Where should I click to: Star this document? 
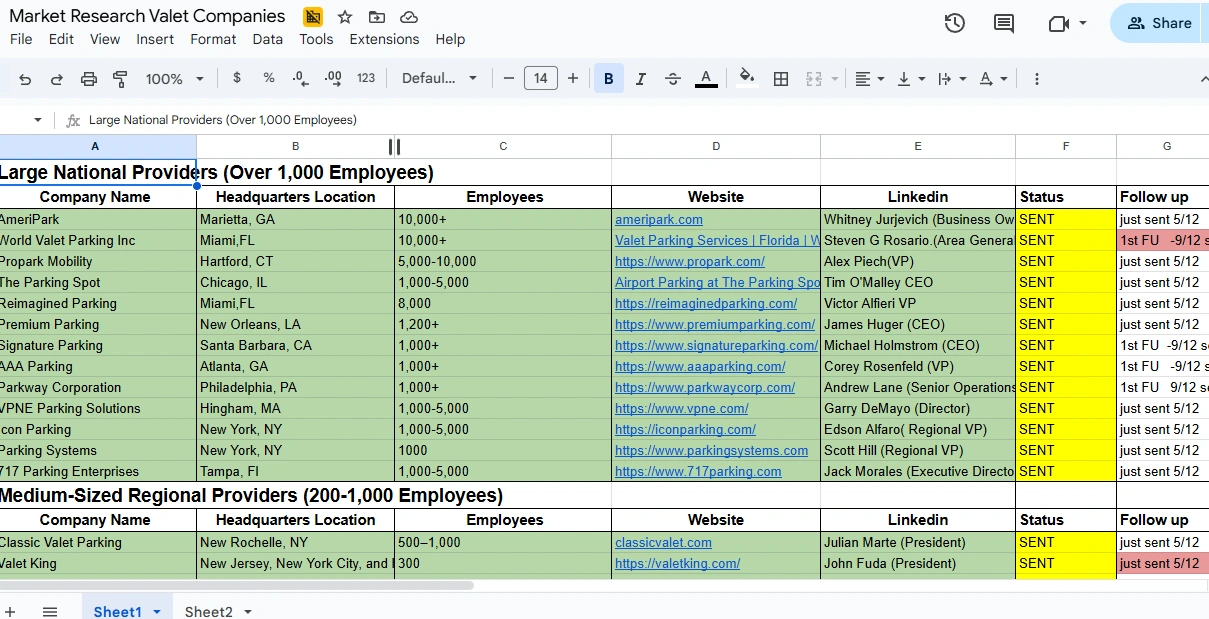pos(345,17)
